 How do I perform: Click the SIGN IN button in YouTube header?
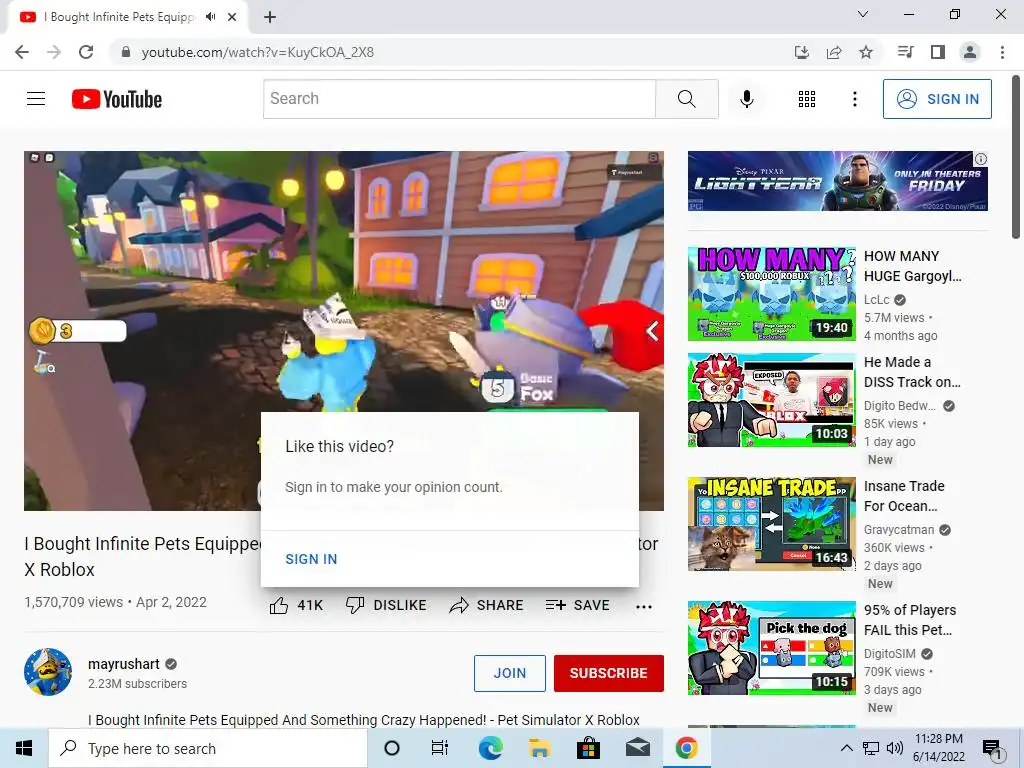point(937,99)
